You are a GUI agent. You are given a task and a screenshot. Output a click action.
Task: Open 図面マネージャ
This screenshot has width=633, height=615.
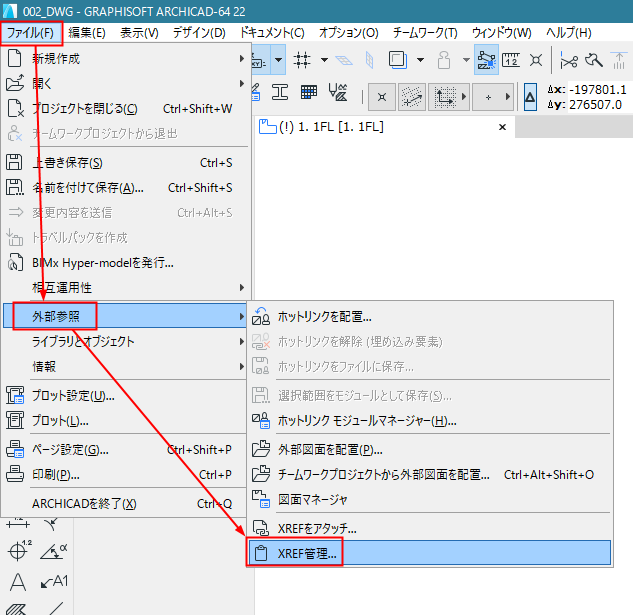430,500
